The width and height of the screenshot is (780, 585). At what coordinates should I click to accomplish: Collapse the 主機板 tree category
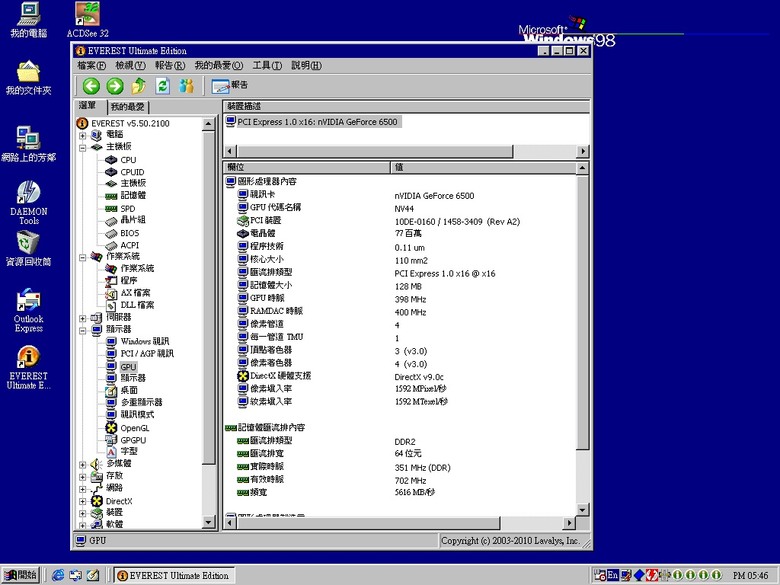83,147
